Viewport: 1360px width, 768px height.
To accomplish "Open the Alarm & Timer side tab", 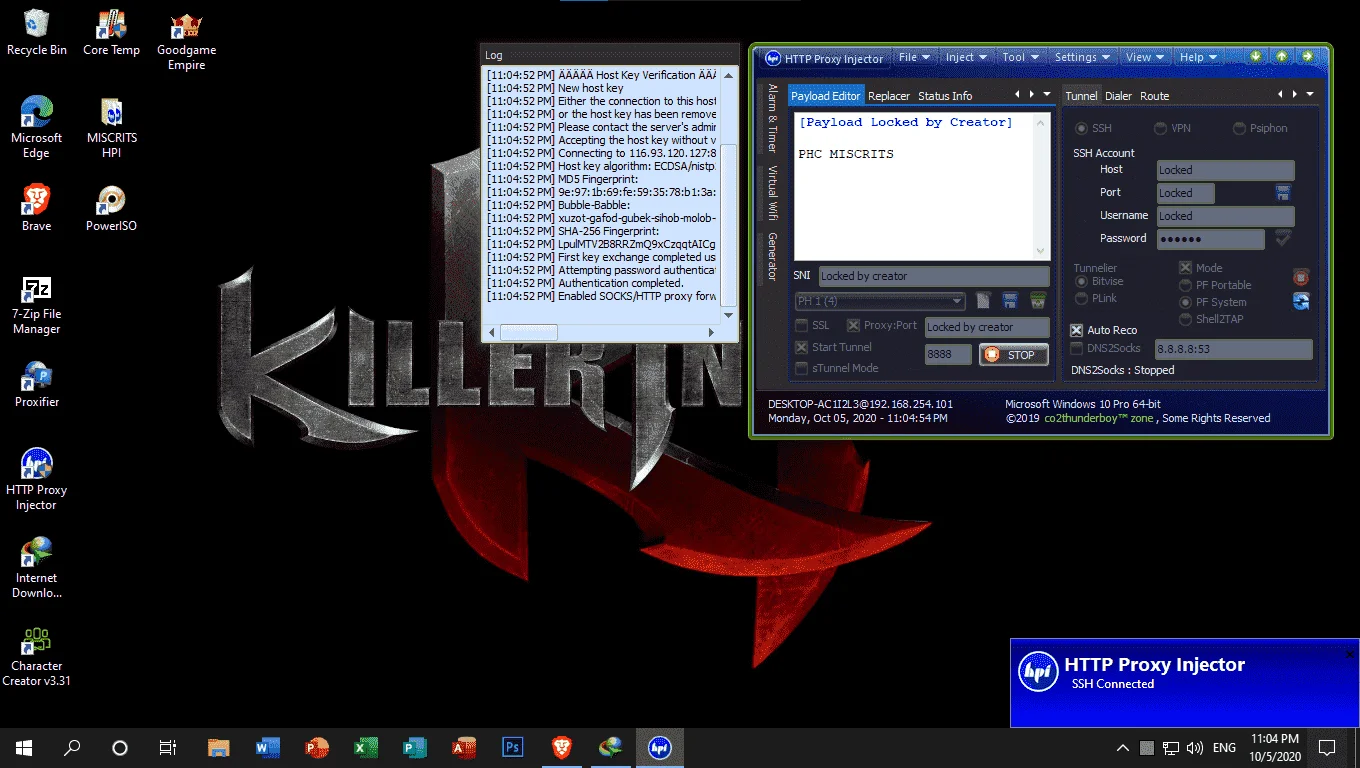I will [772, 118].
